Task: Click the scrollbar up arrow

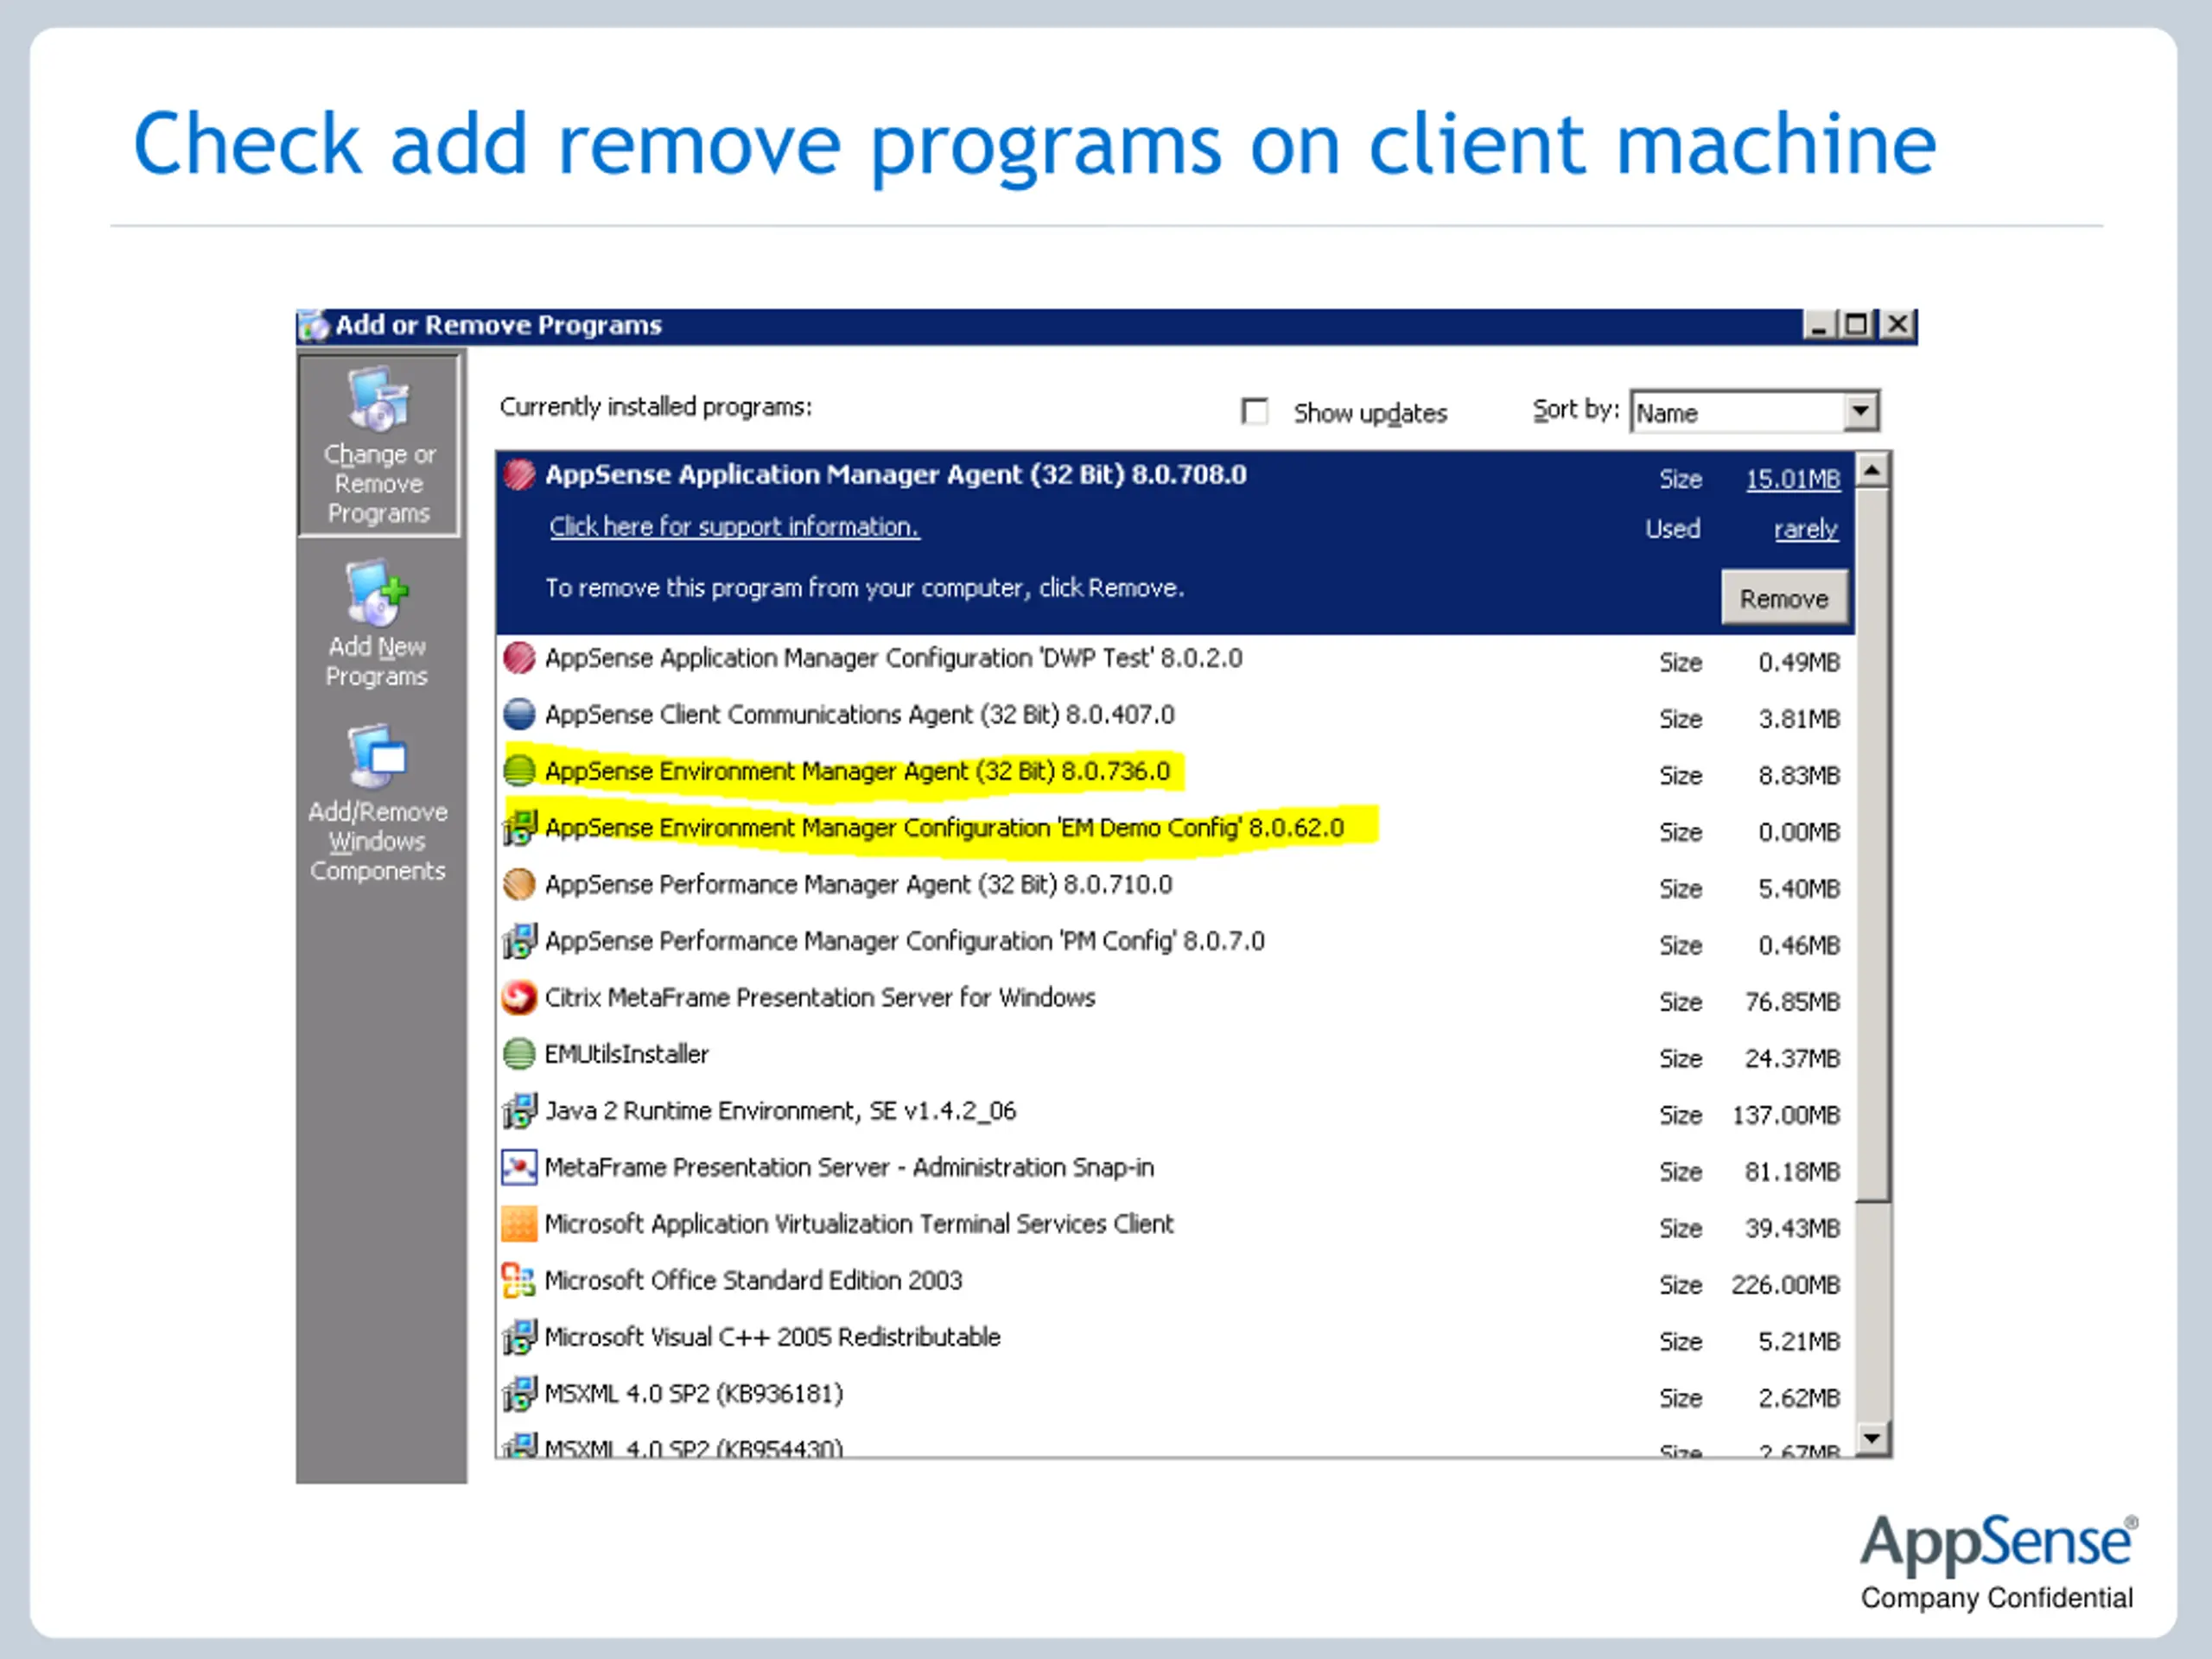Action: click(1872, 470)
